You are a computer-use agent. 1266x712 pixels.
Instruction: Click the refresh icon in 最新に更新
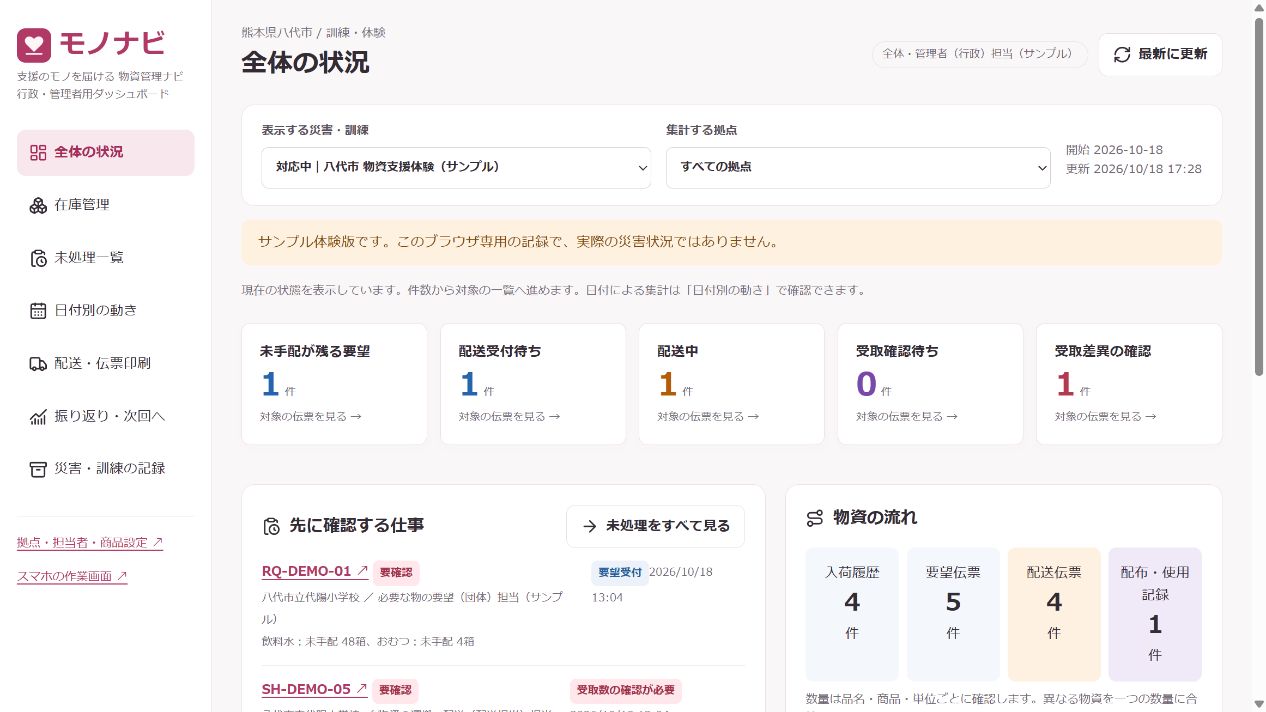click(x=1122, y=54)
